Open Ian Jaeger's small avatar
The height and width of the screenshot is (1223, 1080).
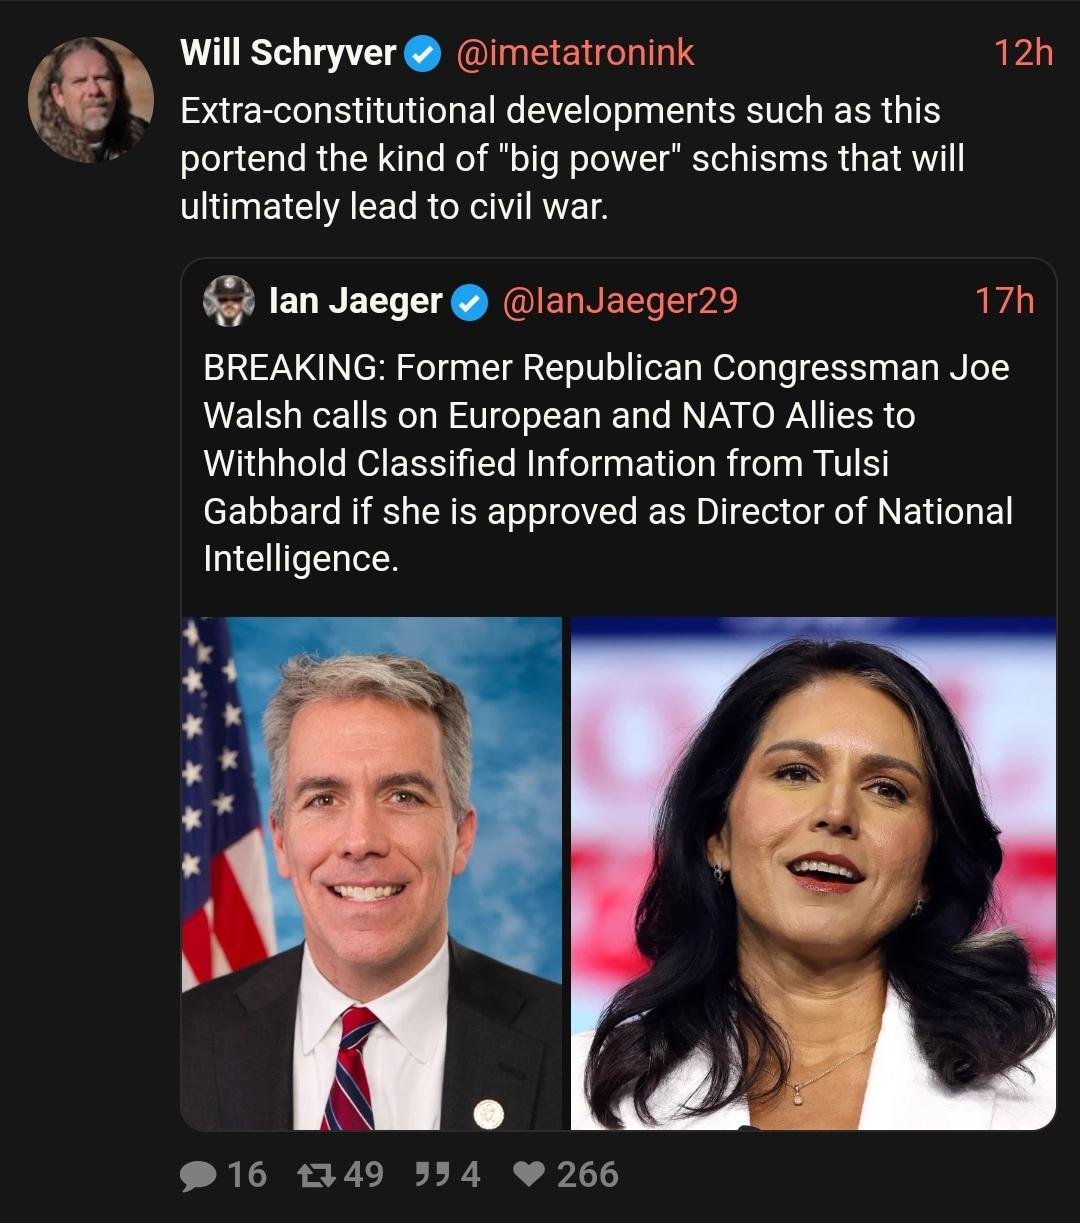(229, 301)
